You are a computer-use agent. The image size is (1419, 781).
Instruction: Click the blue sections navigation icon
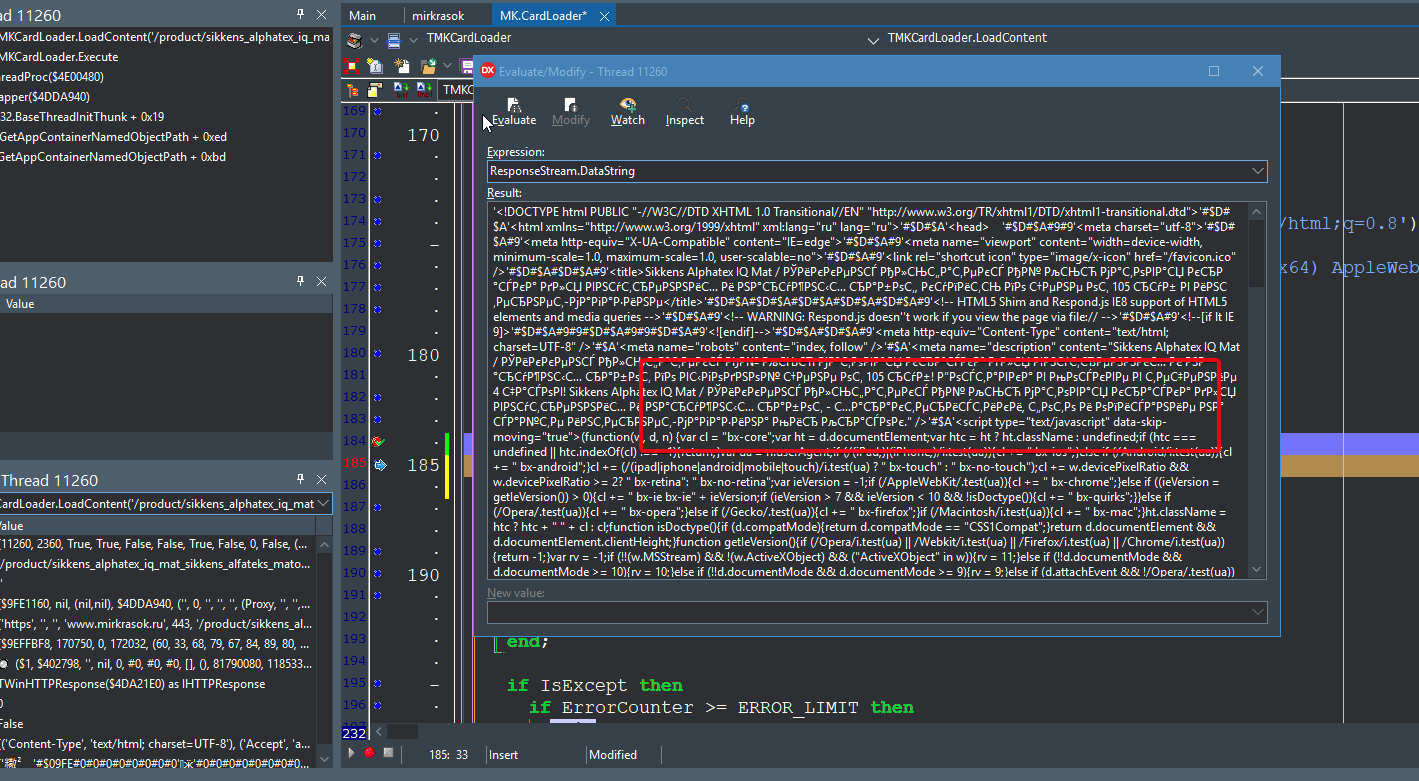click(394, 40)
